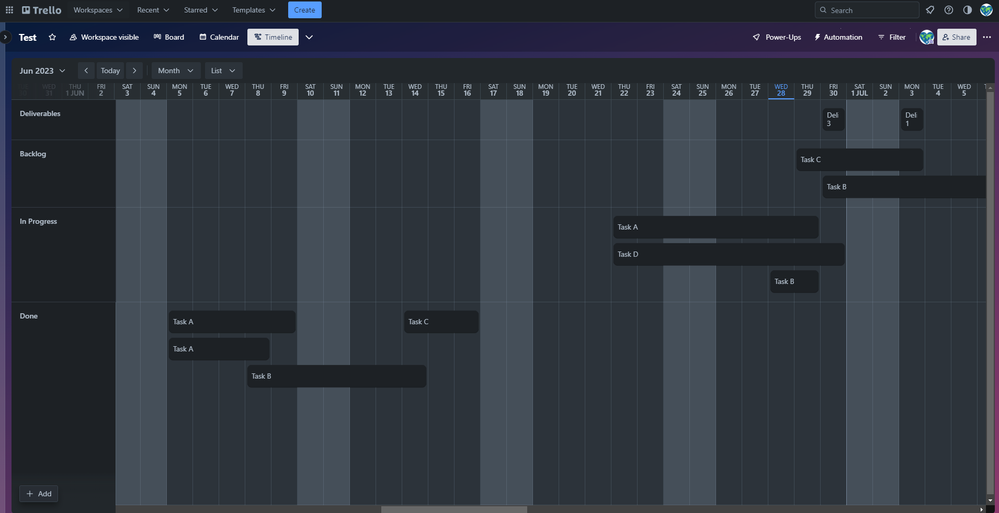This screenshot has height=513, width=999.
Task: Open the Jun 2023 date picker dropdown
Action: (x=43, y=71)
